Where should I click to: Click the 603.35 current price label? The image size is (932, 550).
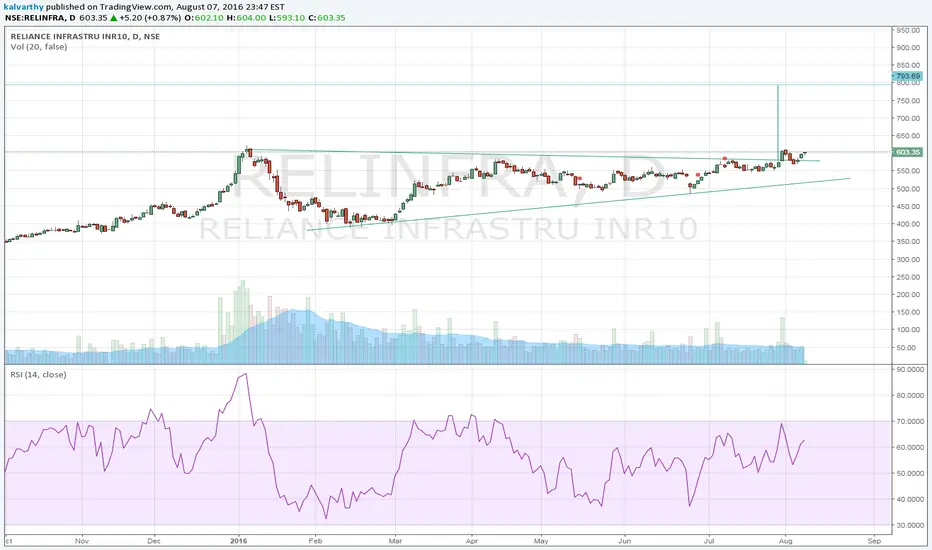point(908,152)
